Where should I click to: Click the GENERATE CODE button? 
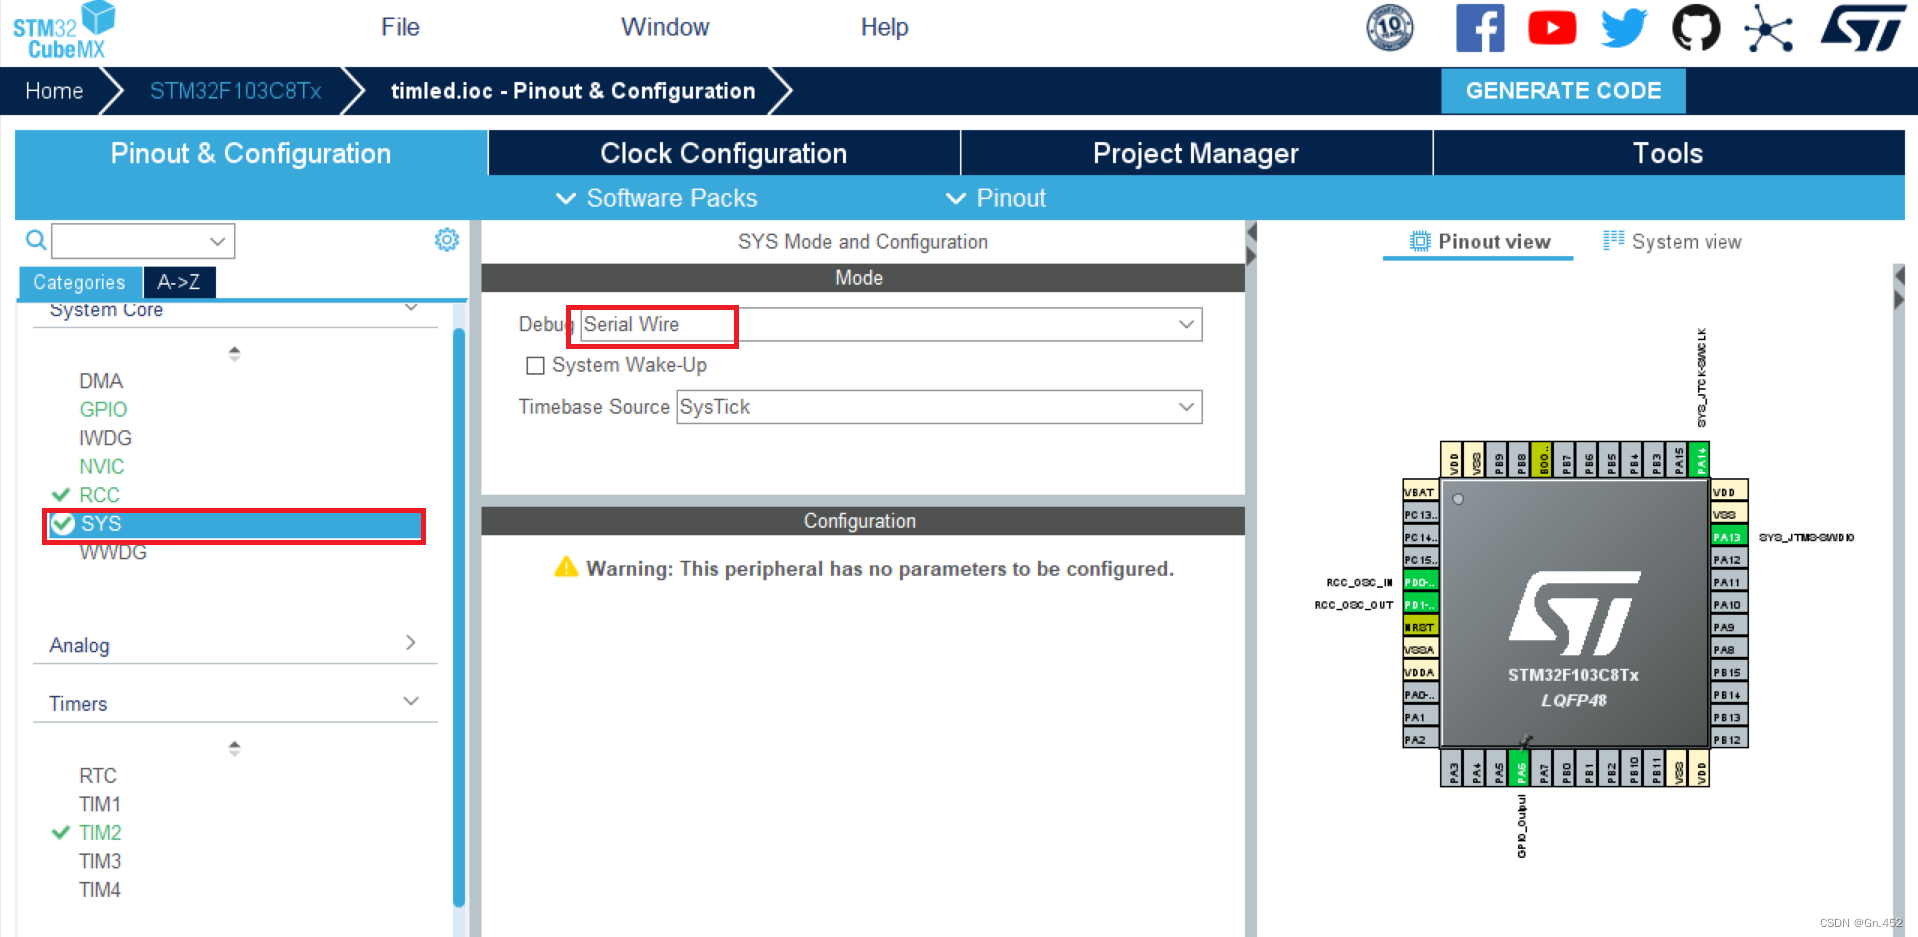pyautogui.click(x=1563, y=91)
